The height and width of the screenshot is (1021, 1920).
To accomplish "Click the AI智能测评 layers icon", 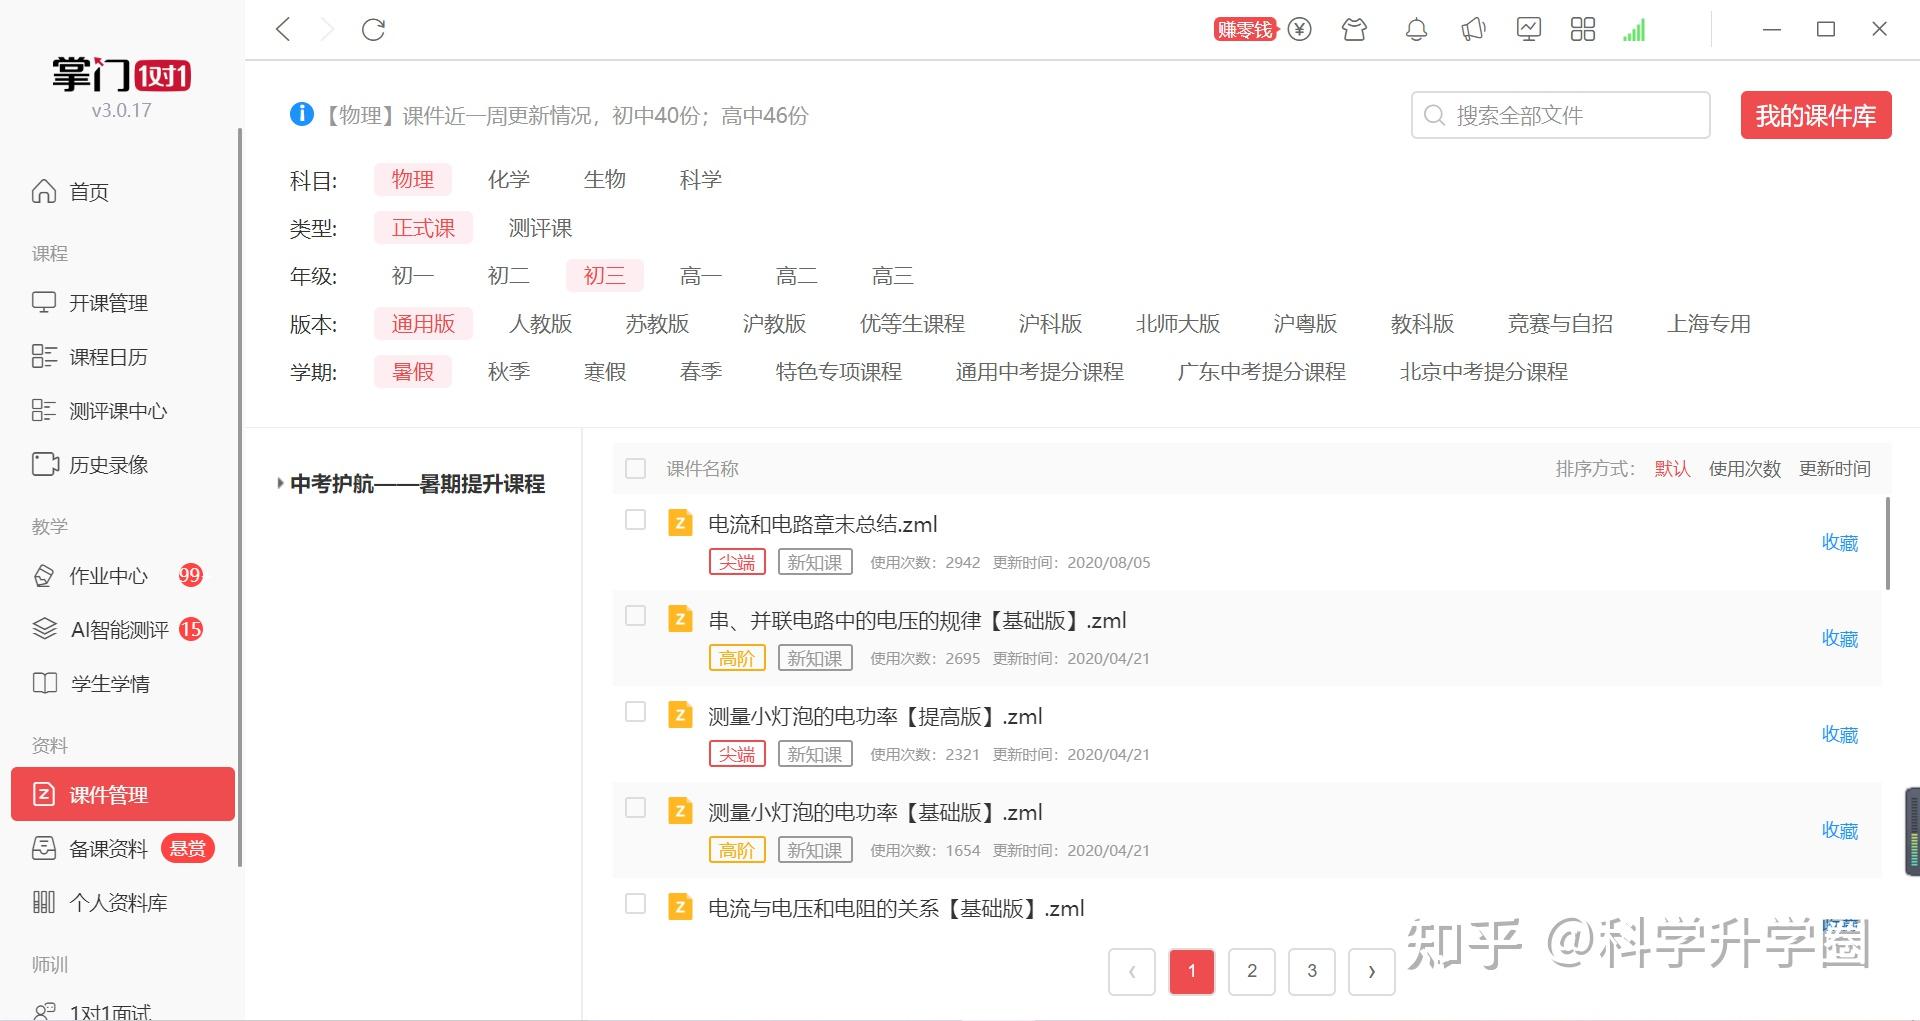I will pos(45,629).
